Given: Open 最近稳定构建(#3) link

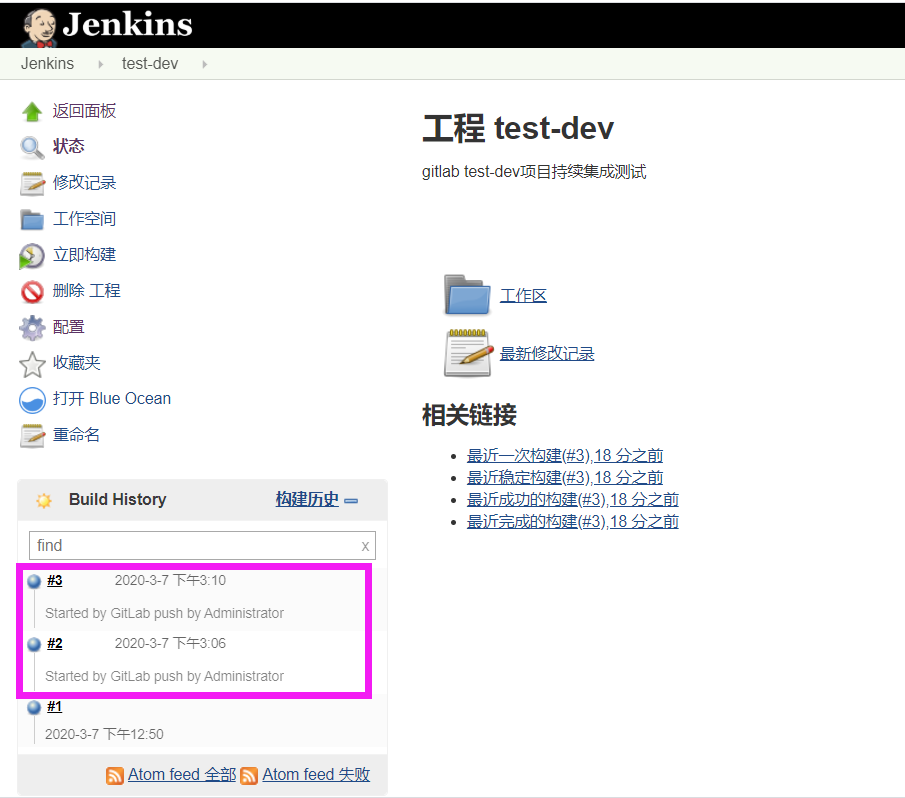Looking at the screenshot, I should pyautogui.click(x=565, y=477).
